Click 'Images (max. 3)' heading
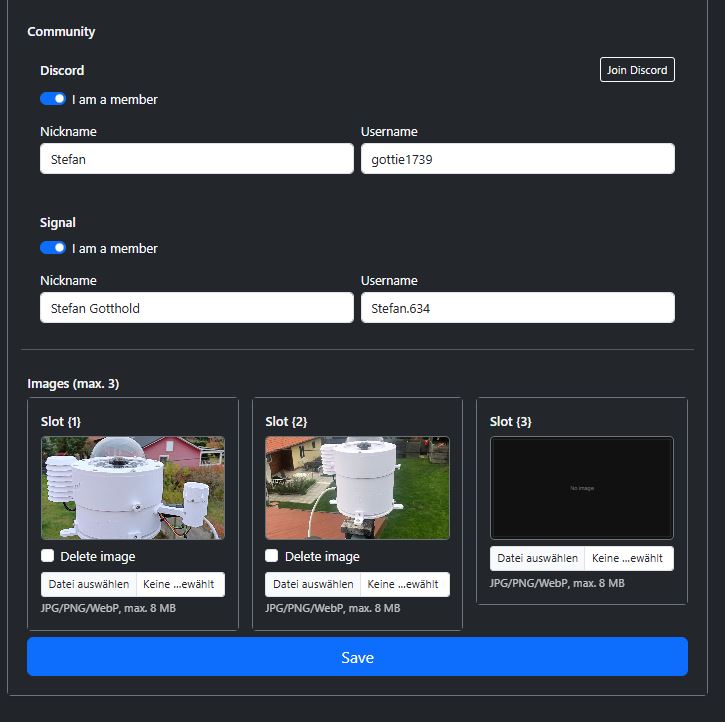The height and width of the screenshot is (722, 725). [x=73, y=384]
